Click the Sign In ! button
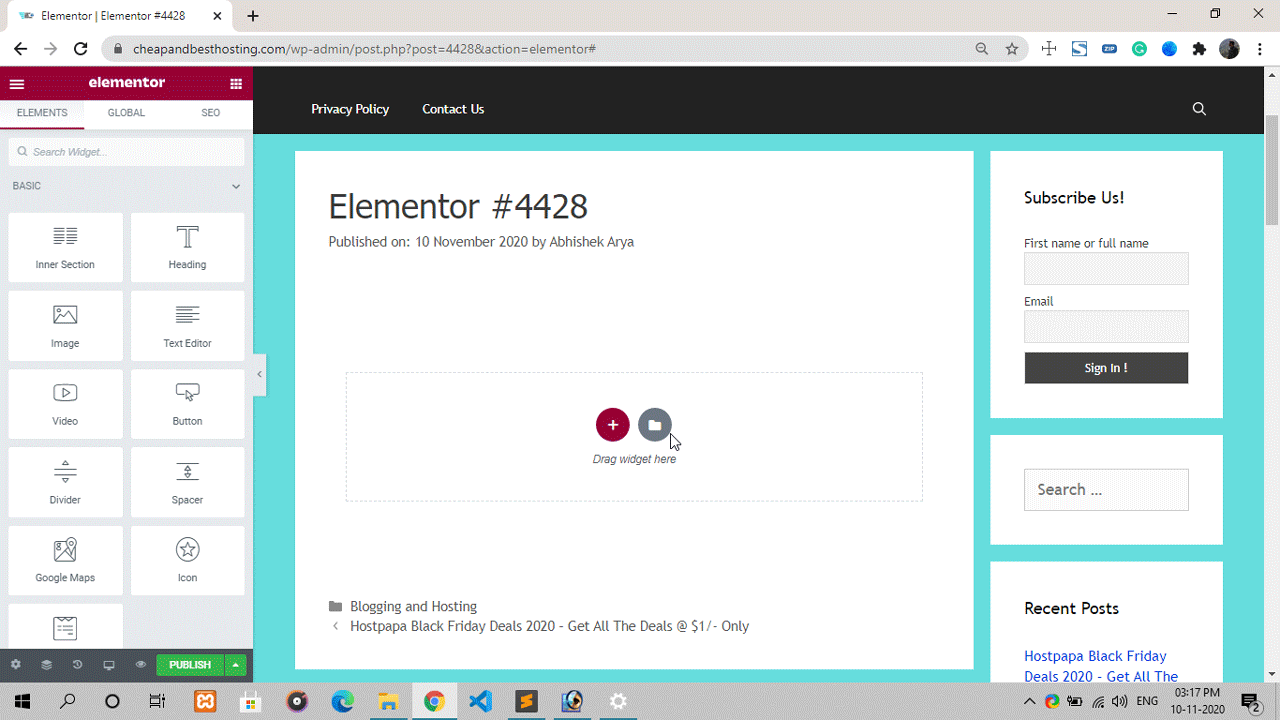 (x=1106, y=368)
